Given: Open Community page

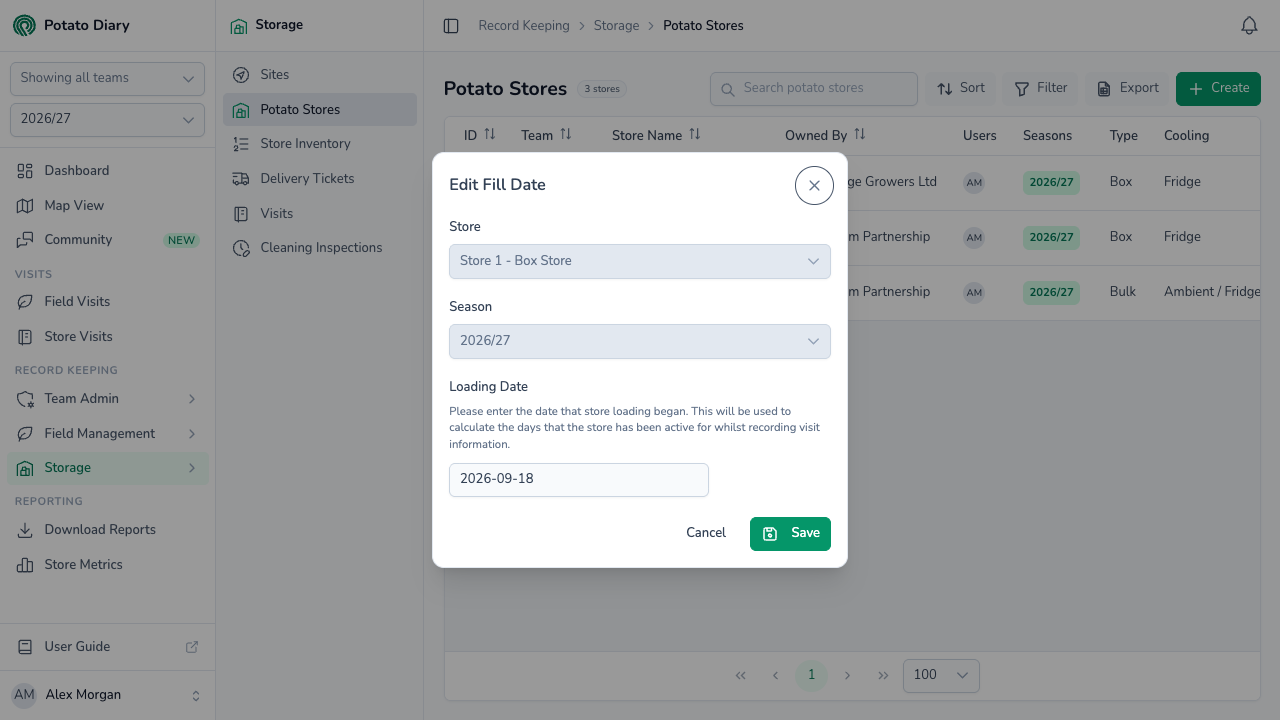Looking at the screenshot, I should 108,240.
